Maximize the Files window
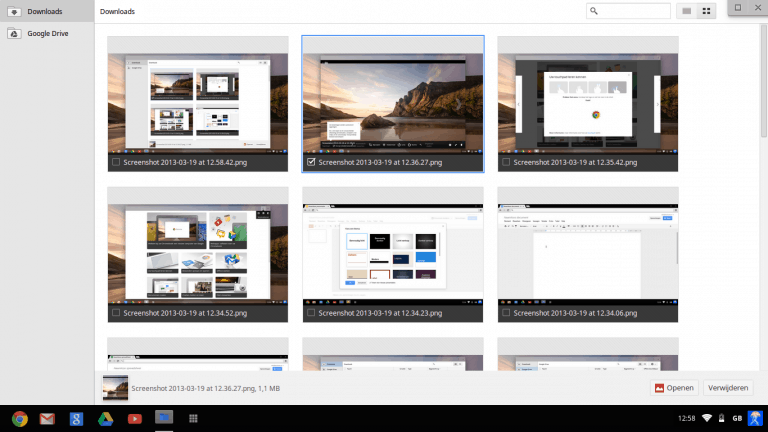The width and height of the screenshot is (768, 432). (x=738, y=7)
